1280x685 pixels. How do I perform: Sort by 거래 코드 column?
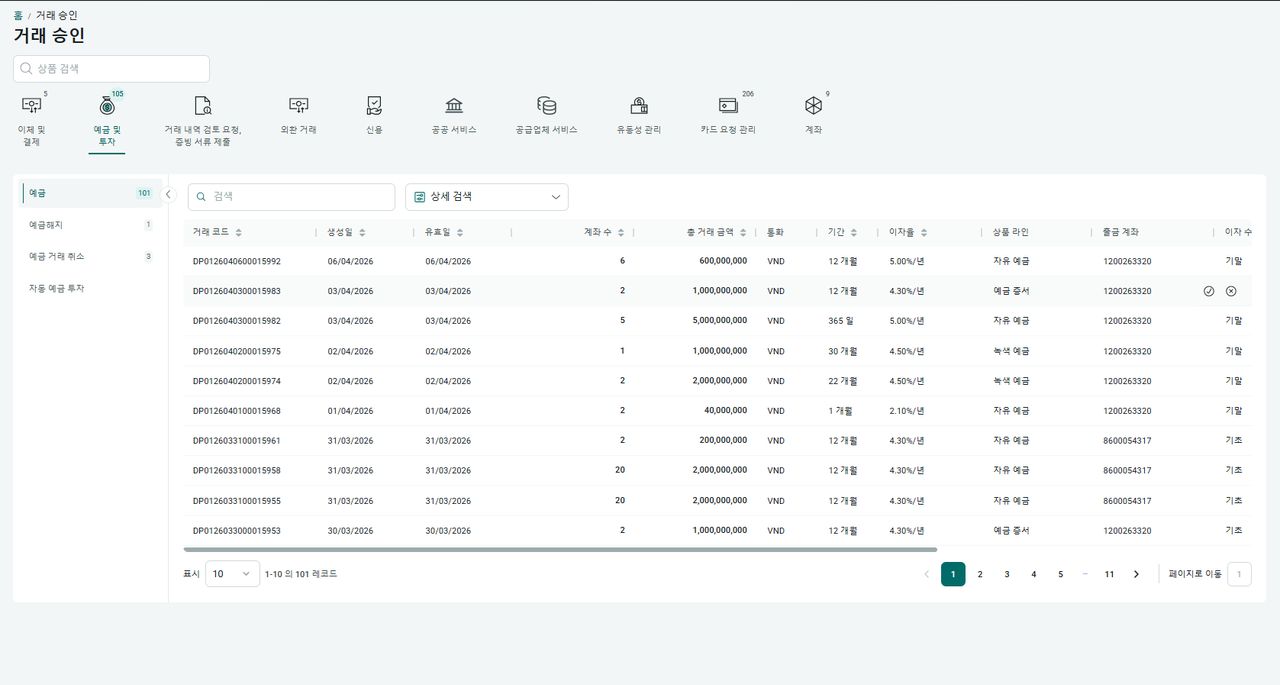(x=239, y=232)
